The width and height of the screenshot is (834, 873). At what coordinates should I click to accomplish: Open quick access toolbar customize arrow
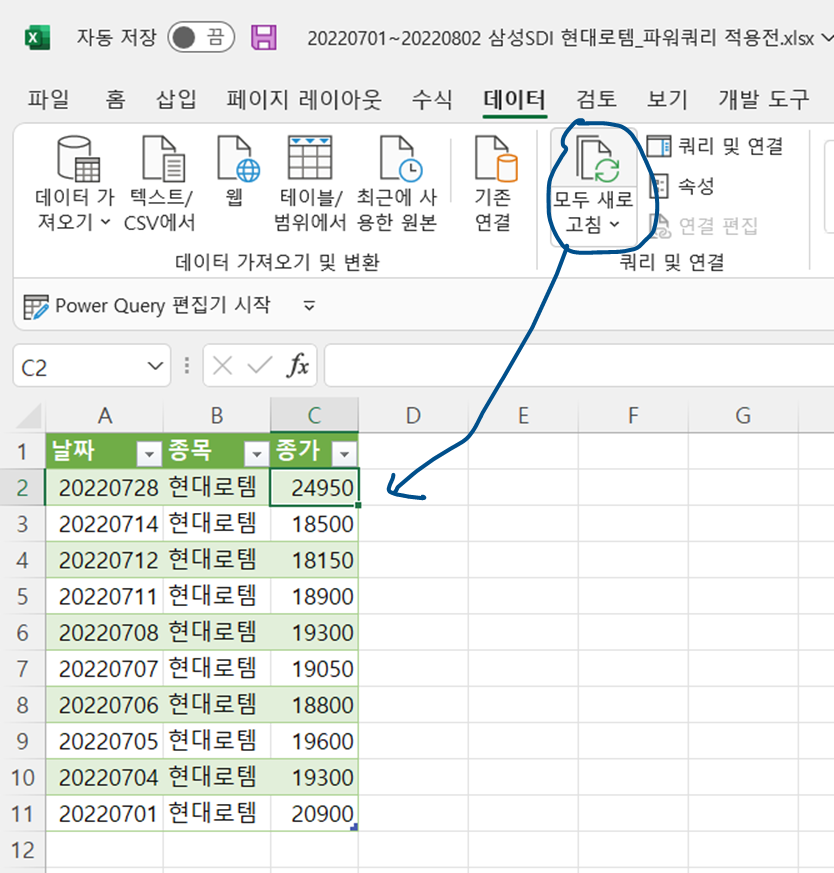[x=309, y=306]
